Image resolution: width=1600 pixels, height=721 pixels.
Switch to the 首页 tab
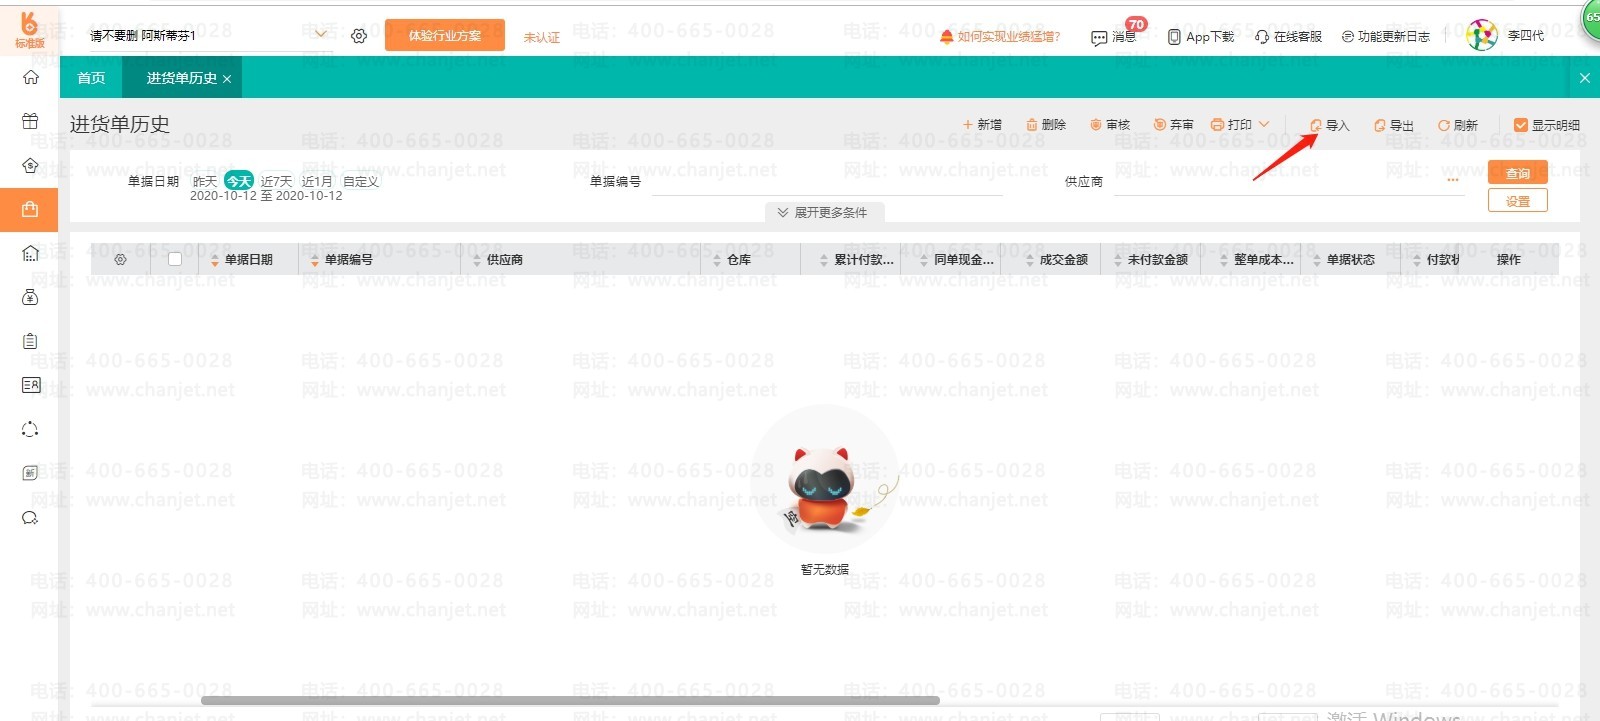click(x=91, y=78)
